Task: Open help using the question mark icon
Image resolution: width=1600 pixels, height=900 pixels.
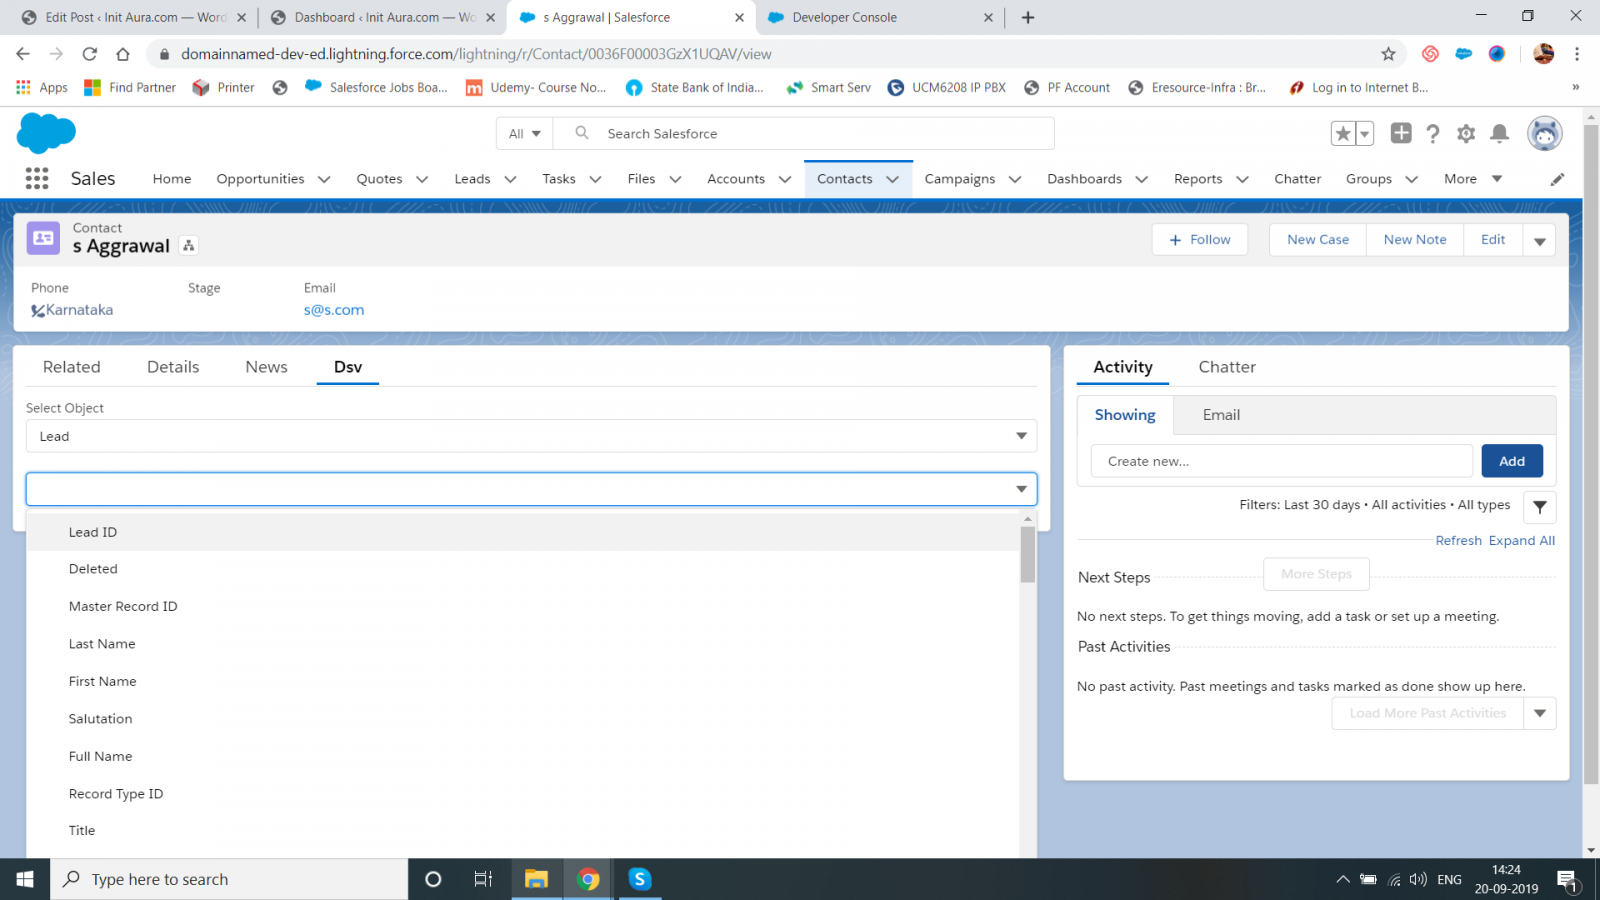Action: (x=1434, y=133)
